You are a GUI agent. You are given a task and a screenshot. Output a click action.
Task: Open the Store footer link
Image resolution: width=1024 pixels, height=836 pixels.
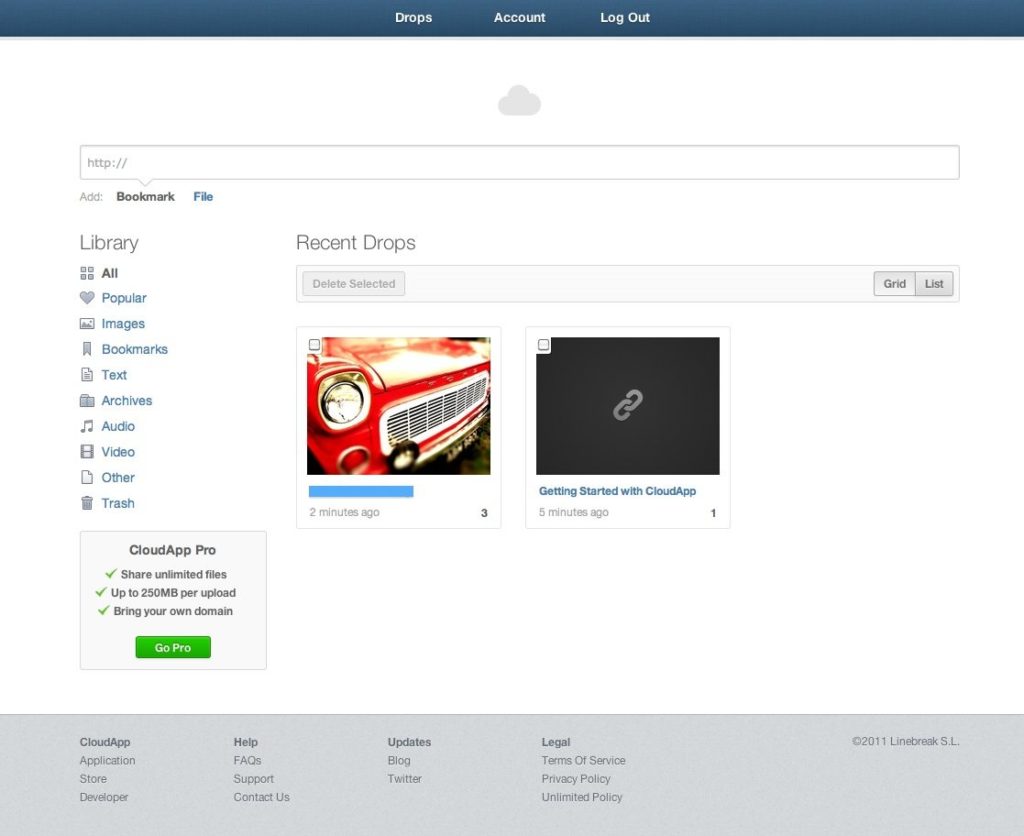(x=93, y=779)
